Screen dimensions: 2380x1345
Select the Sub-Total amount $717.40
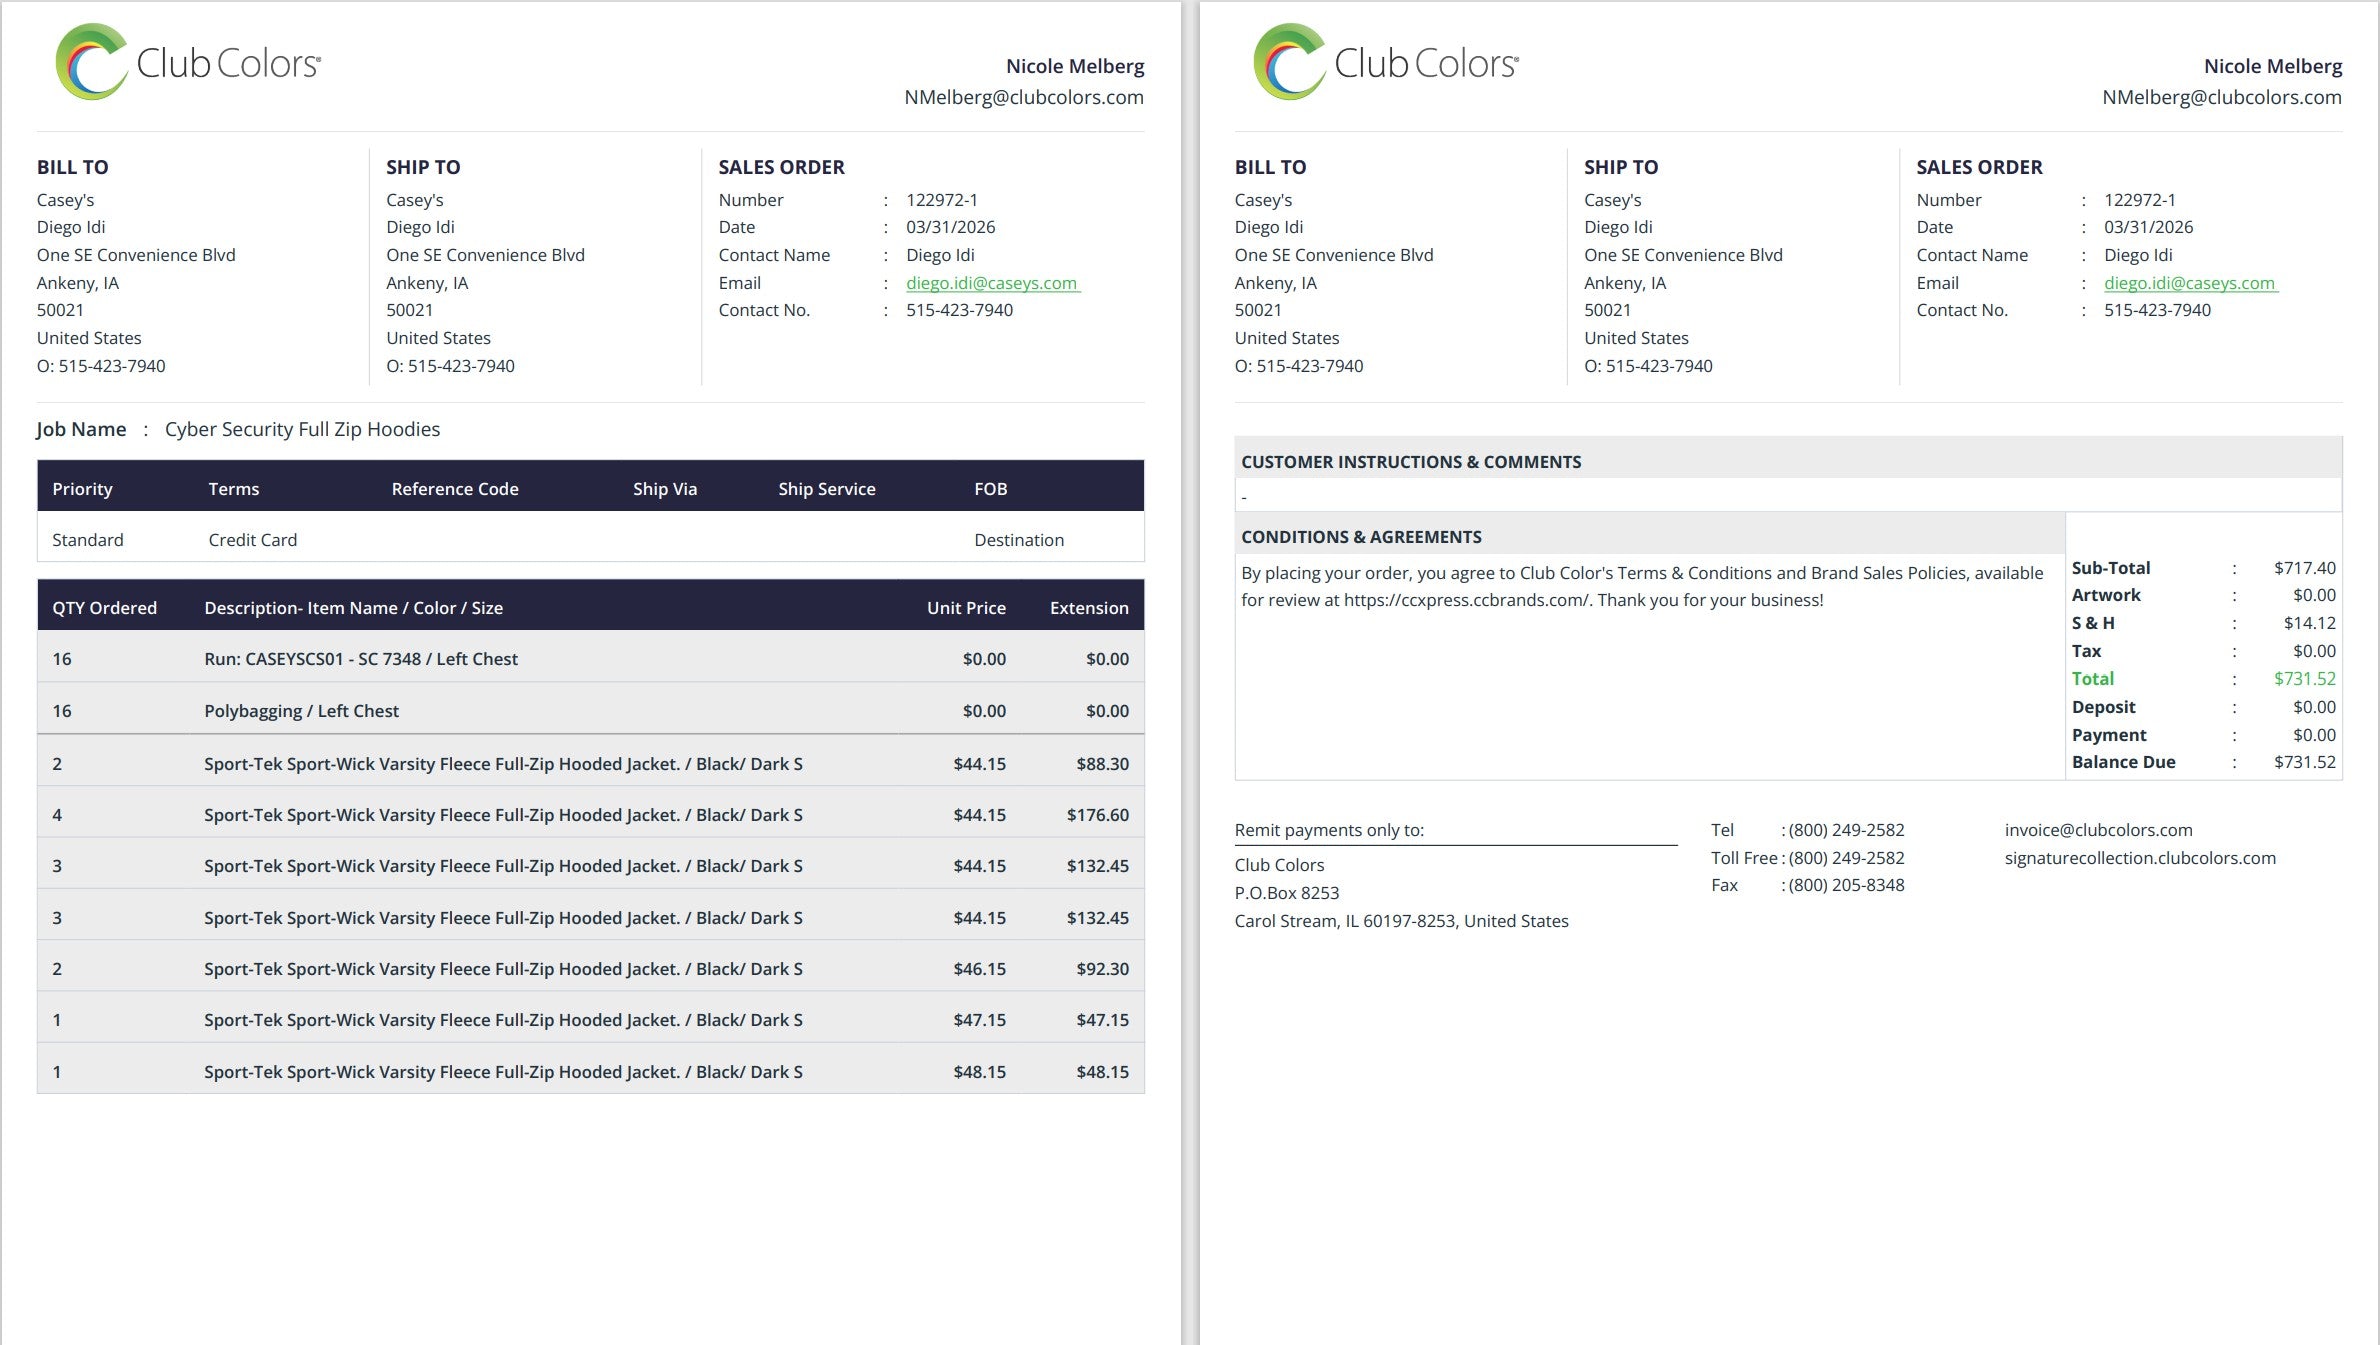(x=2305, y=568)
